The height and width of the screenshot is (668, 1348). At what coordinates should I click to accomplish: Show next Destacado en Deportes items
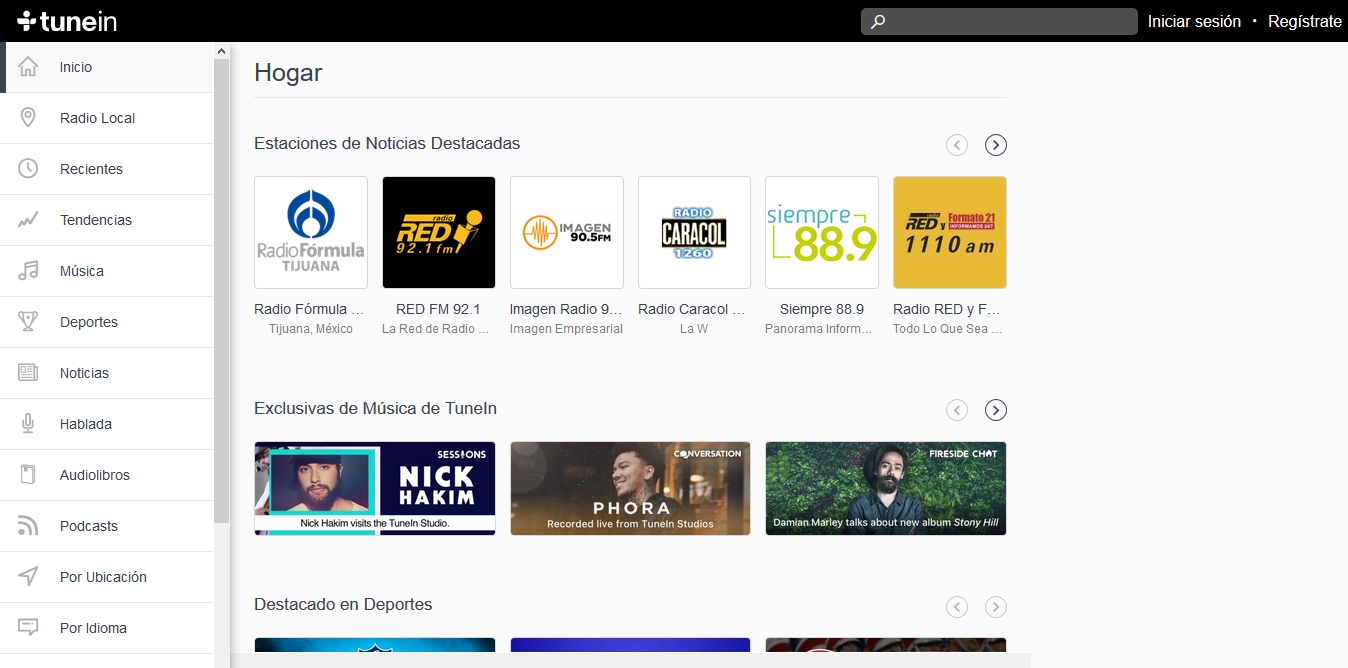pyautogui.click(x=995, y=606)
